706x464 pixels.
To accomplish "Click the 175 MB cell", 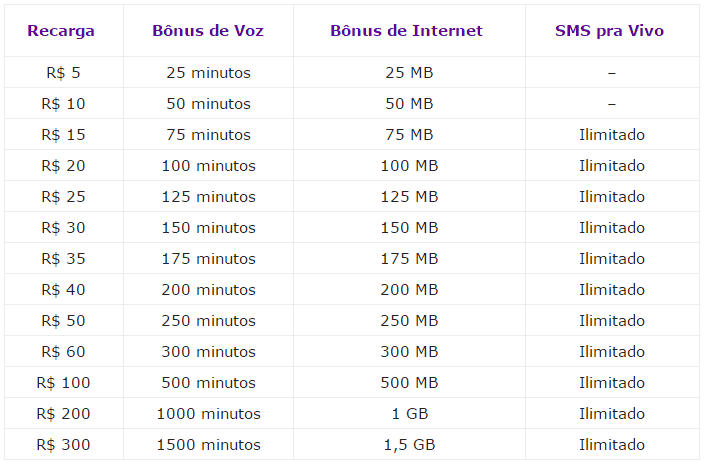I will (x=409, y=259).
